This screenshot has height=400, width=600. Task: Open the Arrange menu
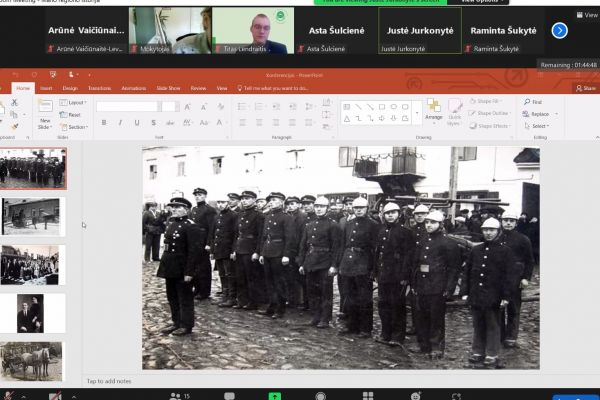(434, 112)
